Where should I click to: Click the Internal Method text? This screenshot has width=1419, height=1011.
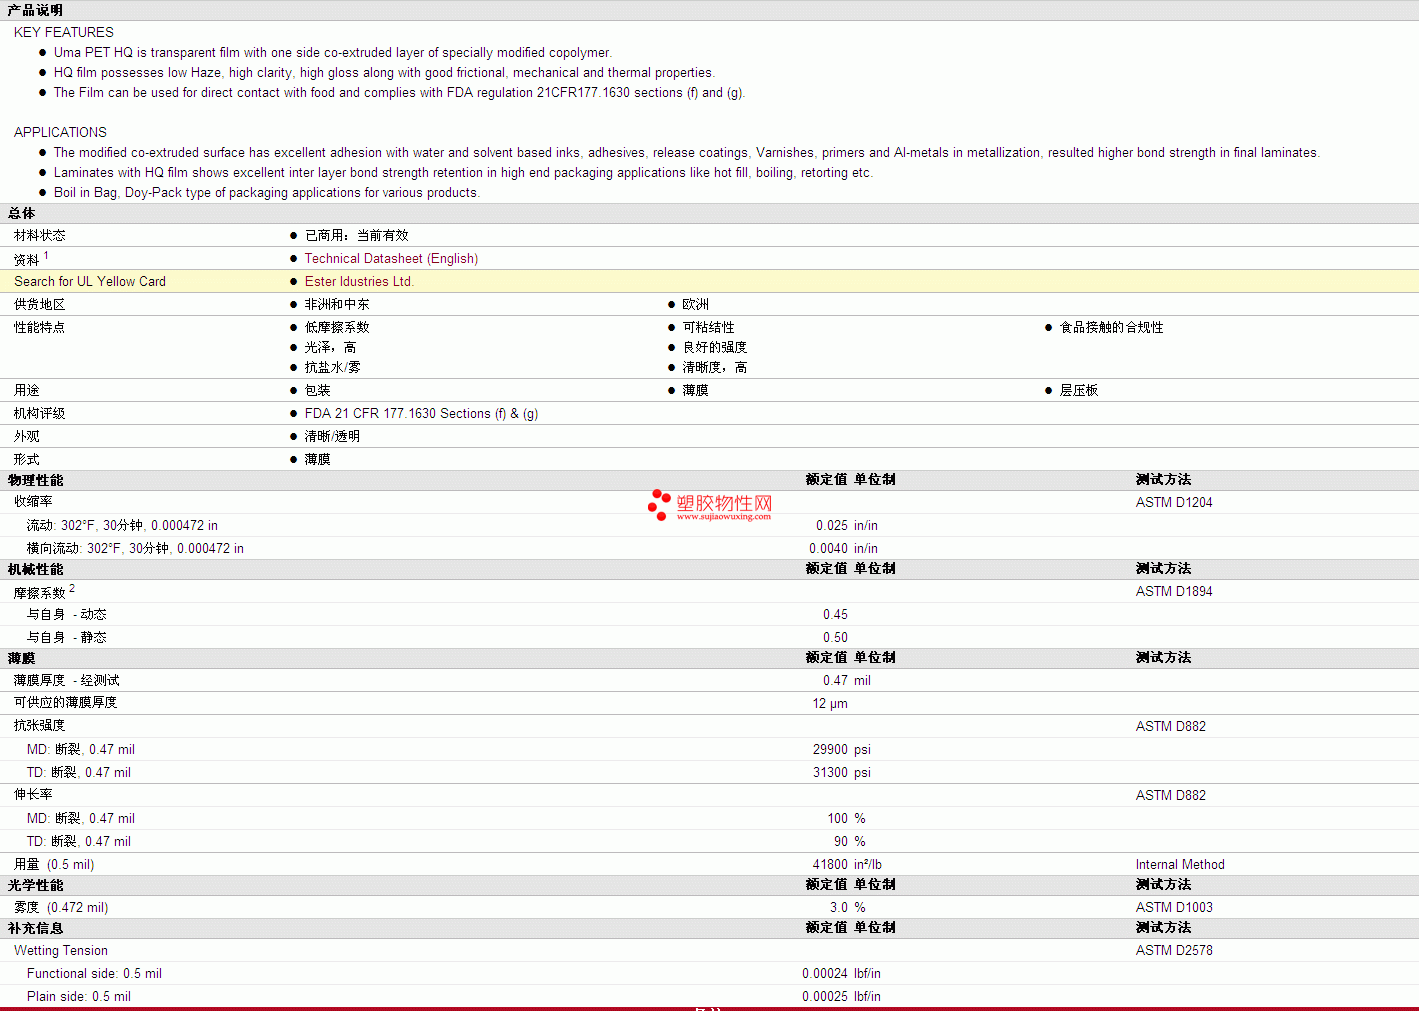[x=1180, y=864]
